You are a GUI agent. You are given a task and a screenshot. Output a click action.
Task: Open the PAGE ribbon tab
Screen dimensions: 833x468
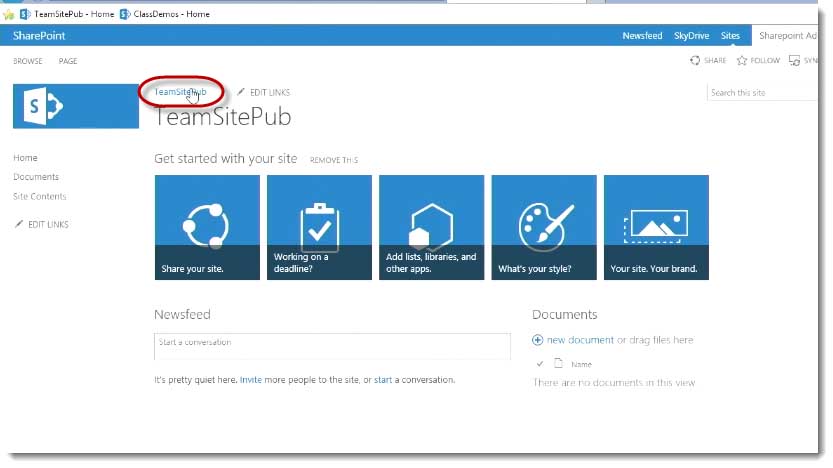tap(68, 61)
